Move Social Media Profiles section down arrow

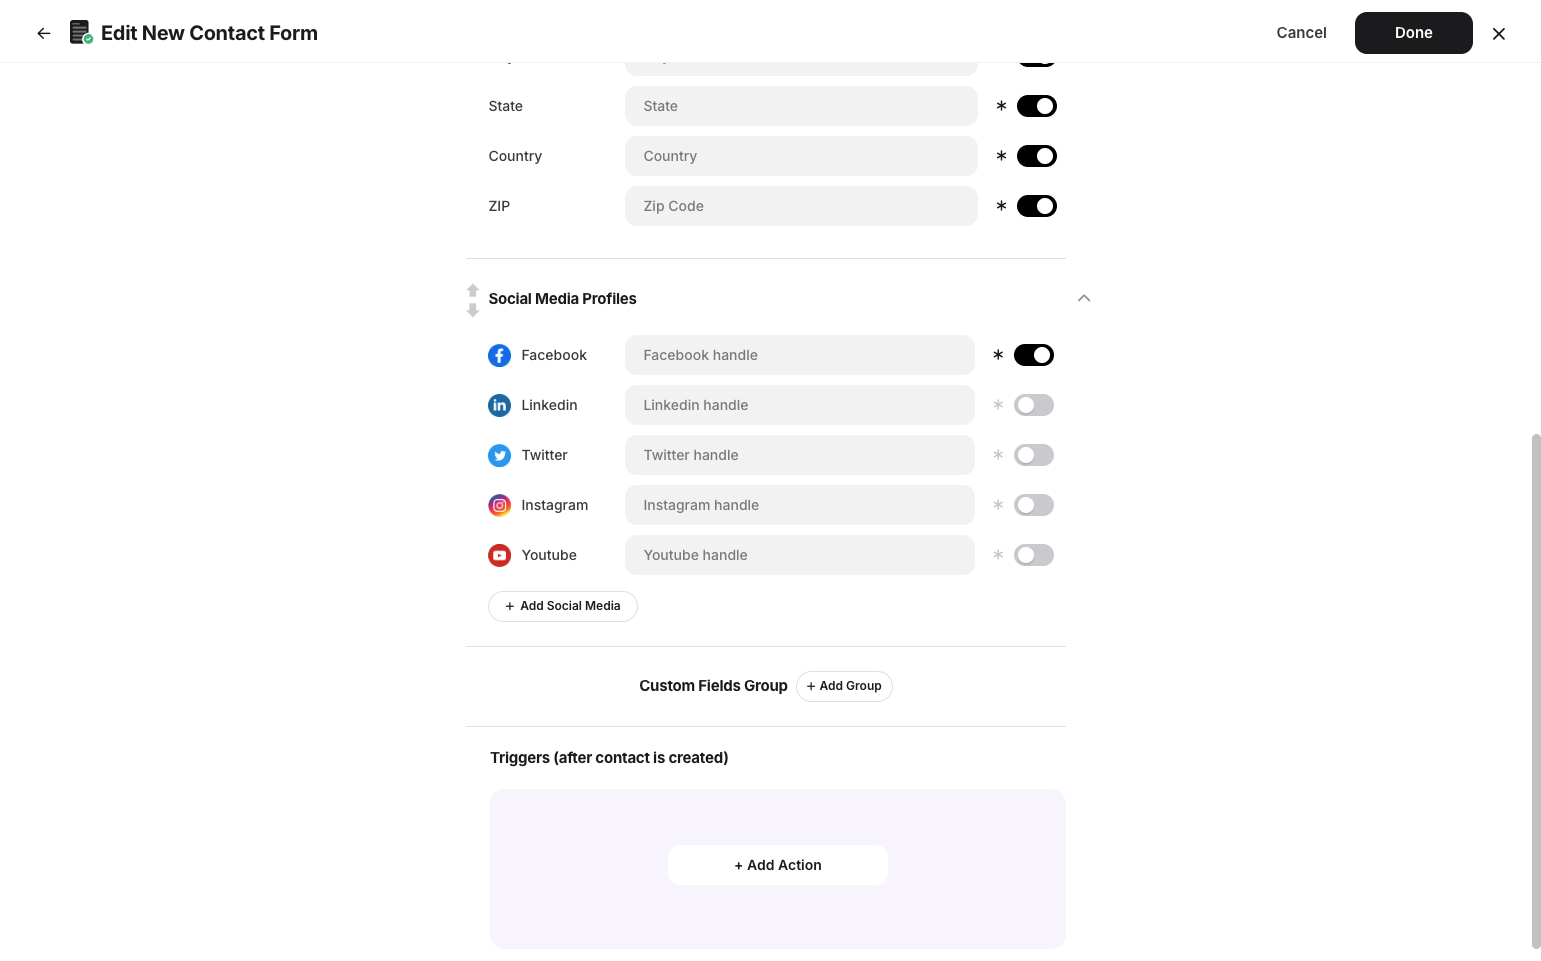click(473, 310)
